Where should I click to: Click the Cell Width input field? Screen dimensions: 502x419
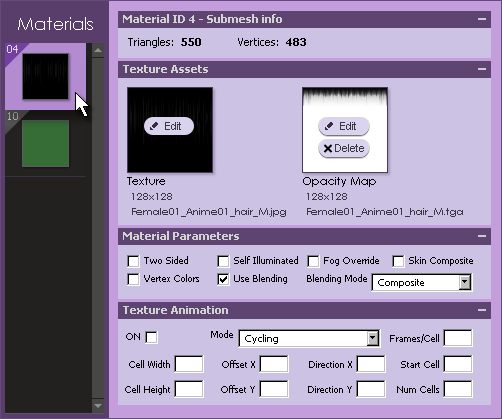tap(189, 364)
